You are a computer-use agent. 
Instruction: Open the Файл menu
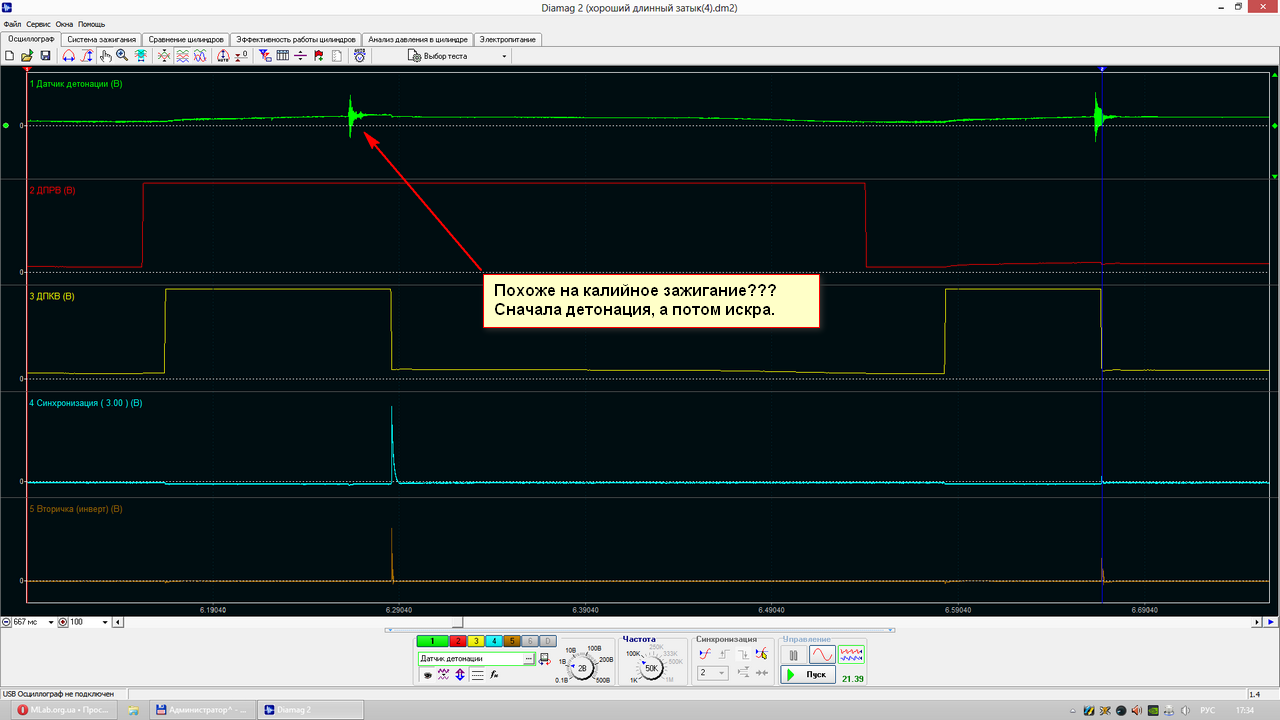coord(12,23)
